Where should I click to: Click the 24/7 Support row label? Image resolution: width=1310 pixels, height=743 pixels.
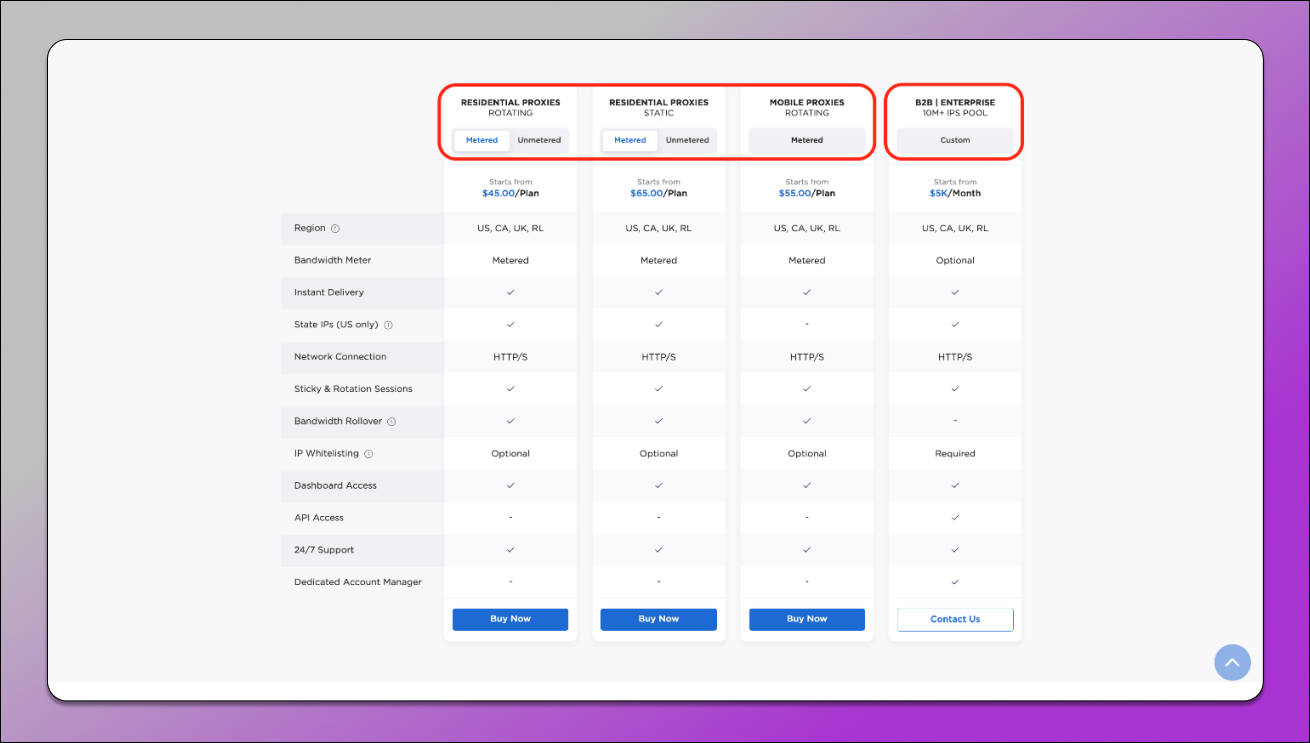point(324,550)
